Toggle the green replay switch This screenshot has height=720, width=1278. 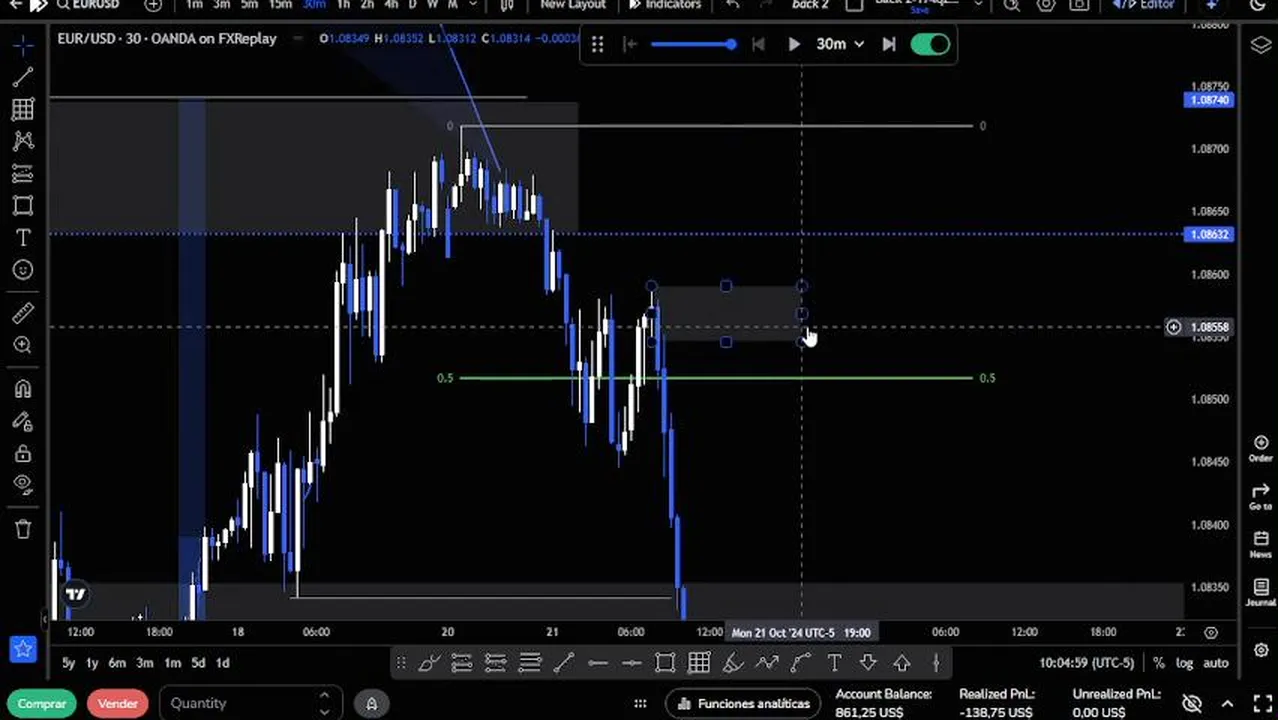(930, 44)
